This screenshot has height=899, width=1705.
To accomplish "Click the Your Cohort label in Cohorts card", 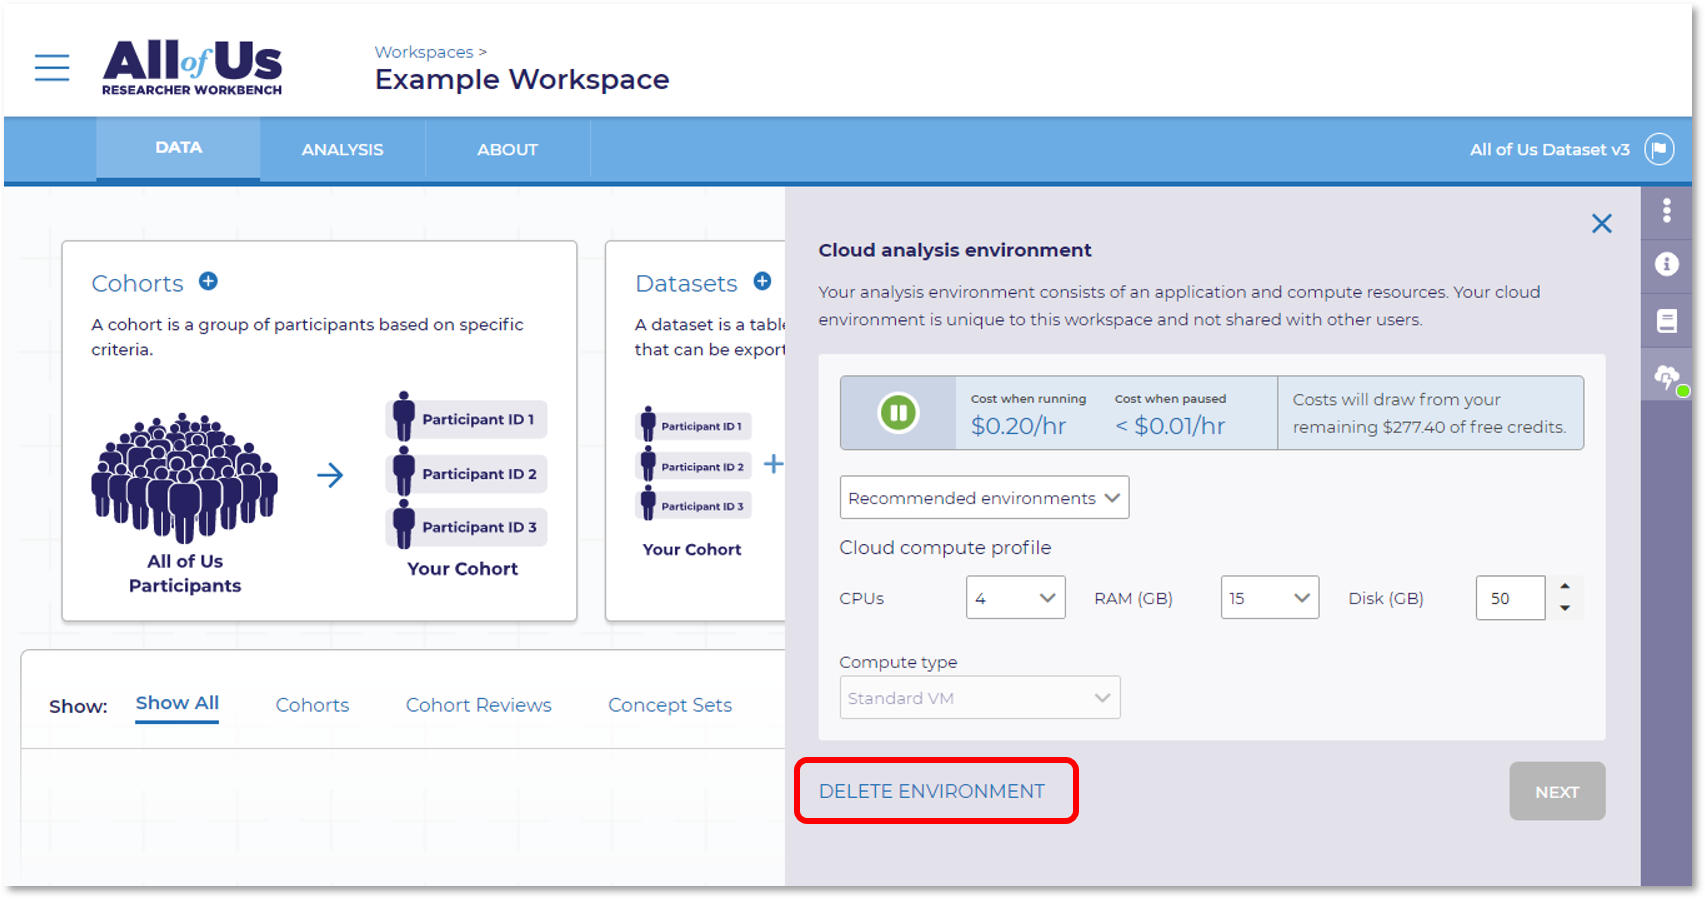I will pos(462,569).
